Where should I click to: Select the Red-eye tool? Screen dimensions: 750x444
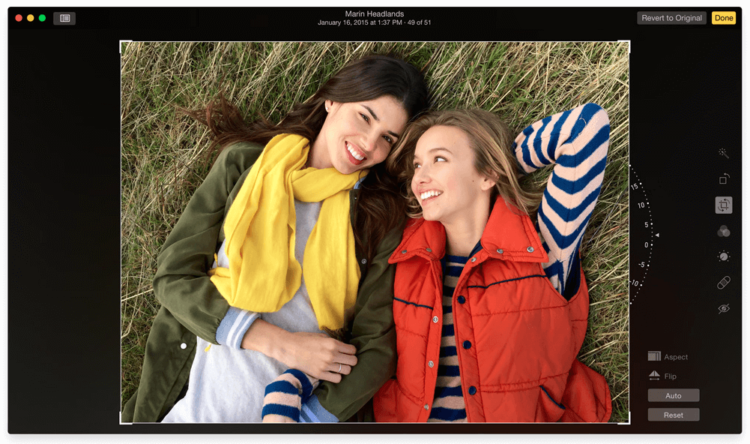(x=724, y=309)
